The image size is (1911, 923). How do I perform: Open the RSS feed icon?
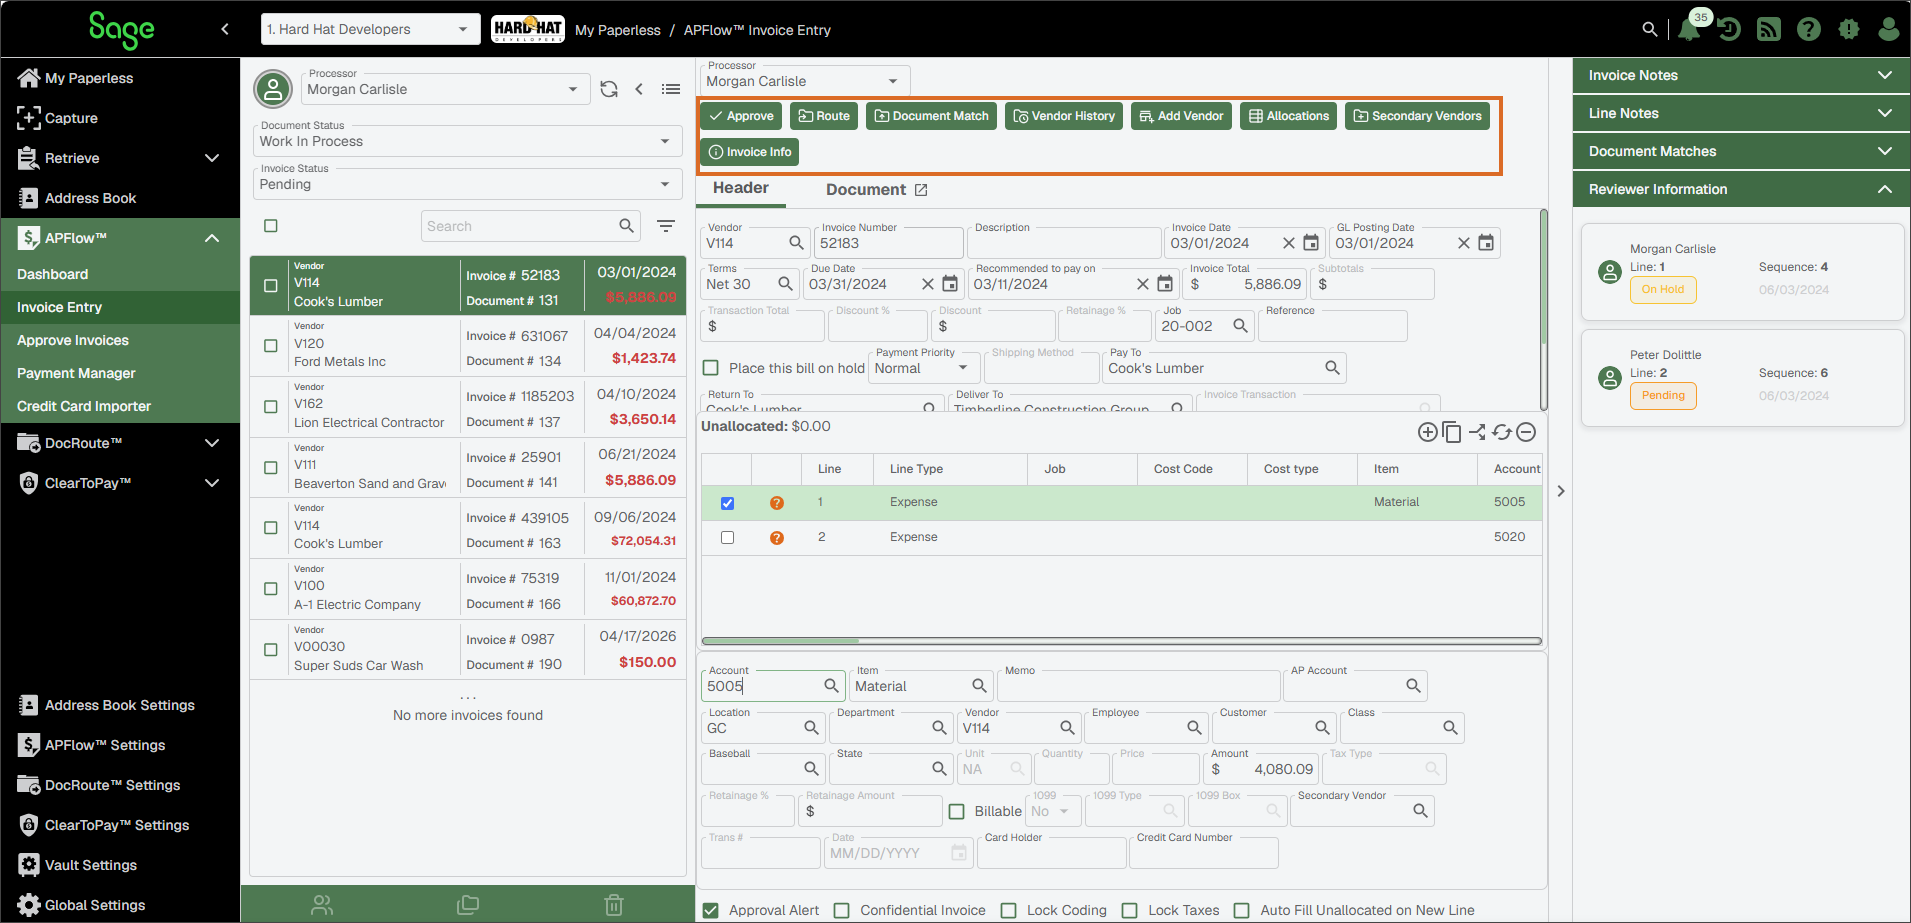[1769, 29]
